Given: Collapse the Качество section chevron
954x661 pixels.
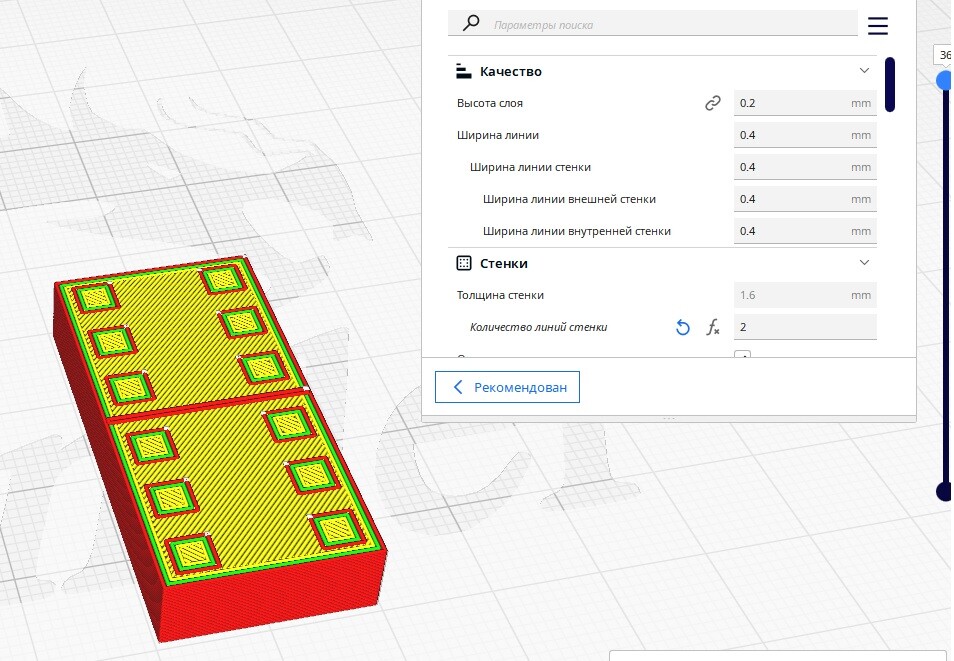Looking at the screenshot, I should click(x=864, y=71).
